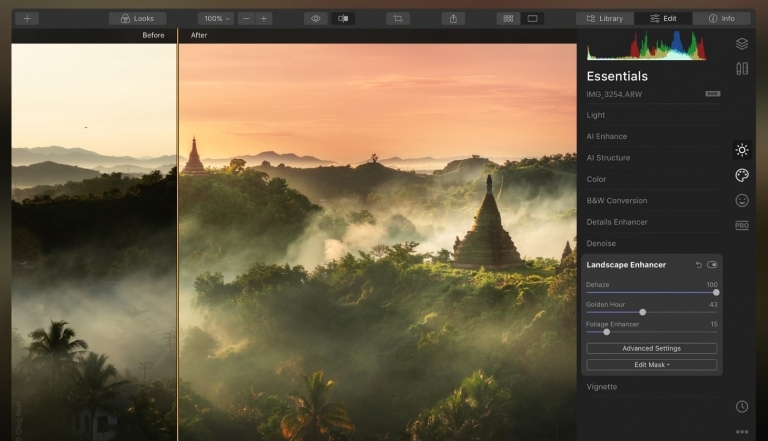
Task: Click the share export icon
Action: (453, 18)
